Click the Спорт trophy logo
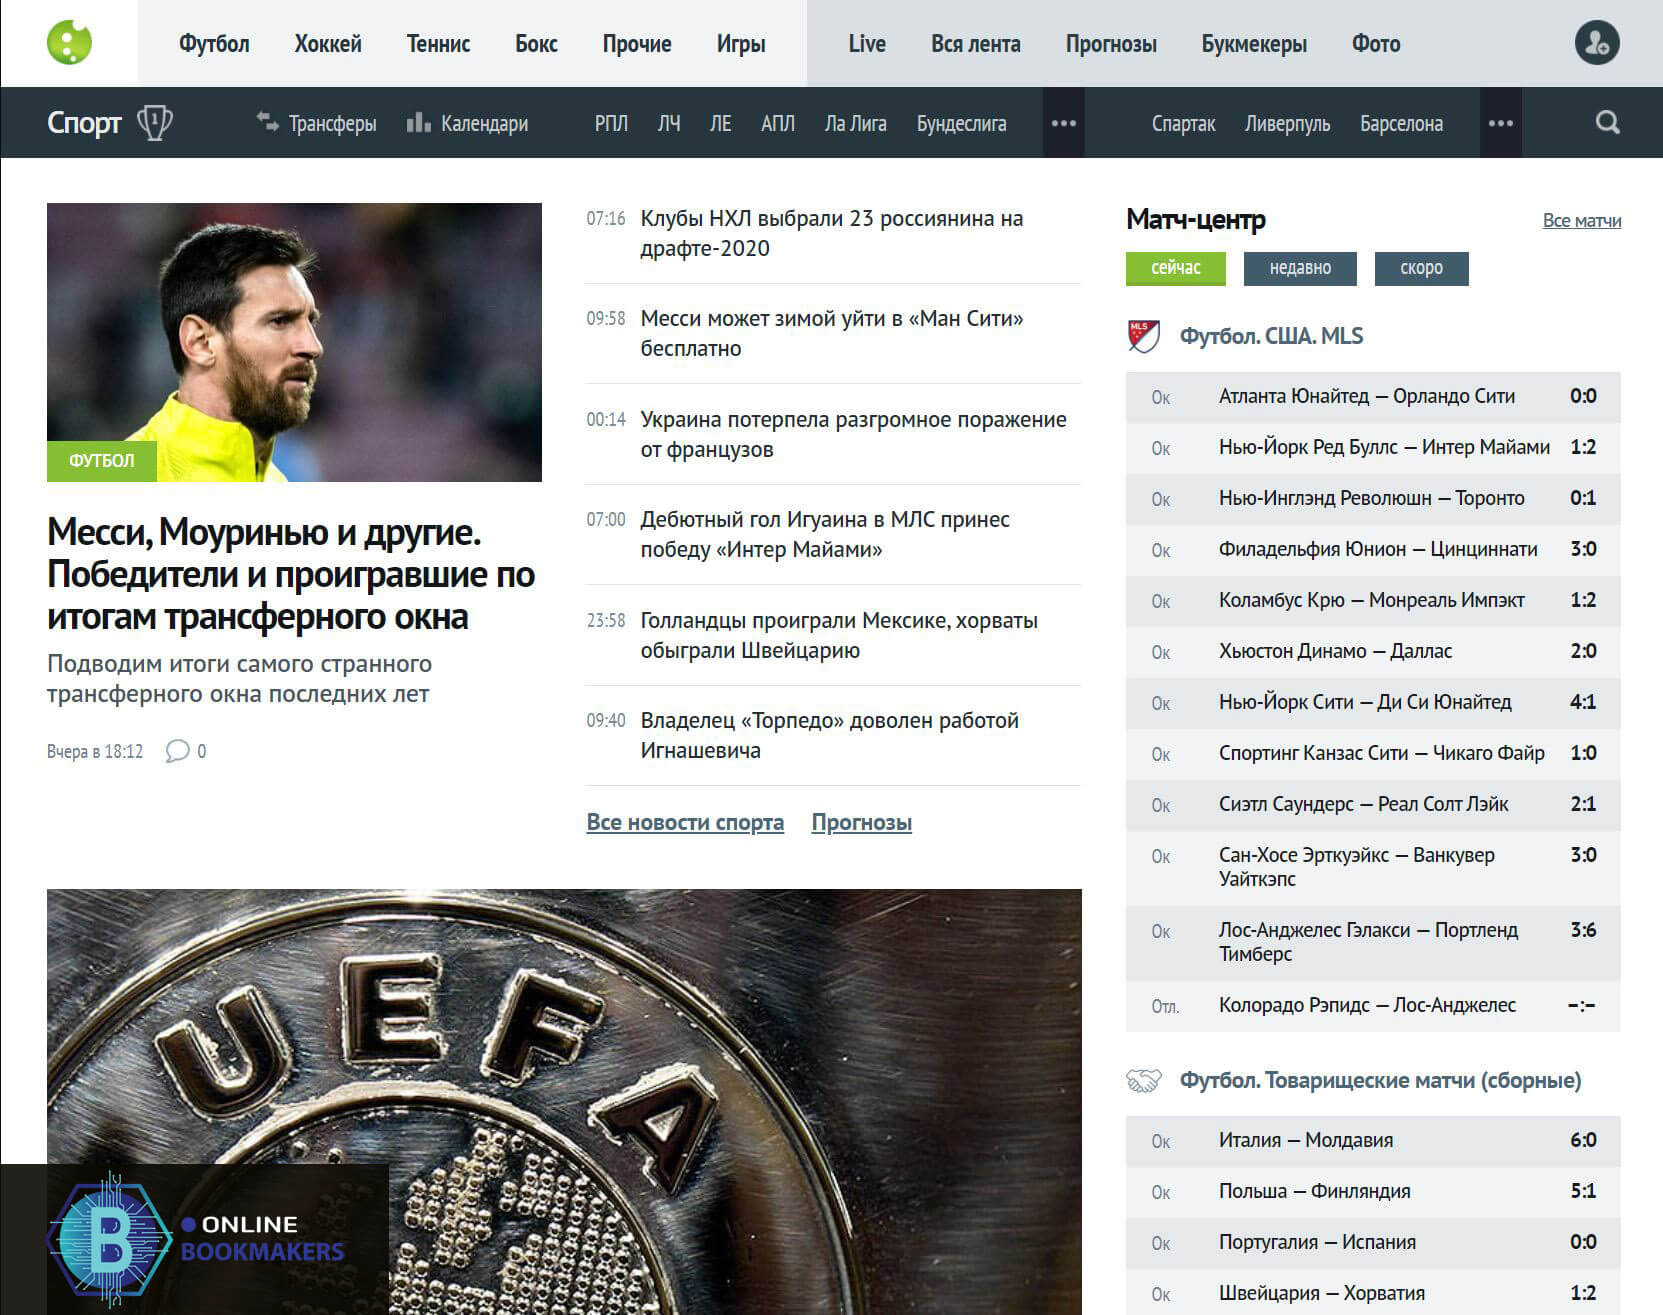This screenshot has width=1663, height=1315. tap(110, 122)
